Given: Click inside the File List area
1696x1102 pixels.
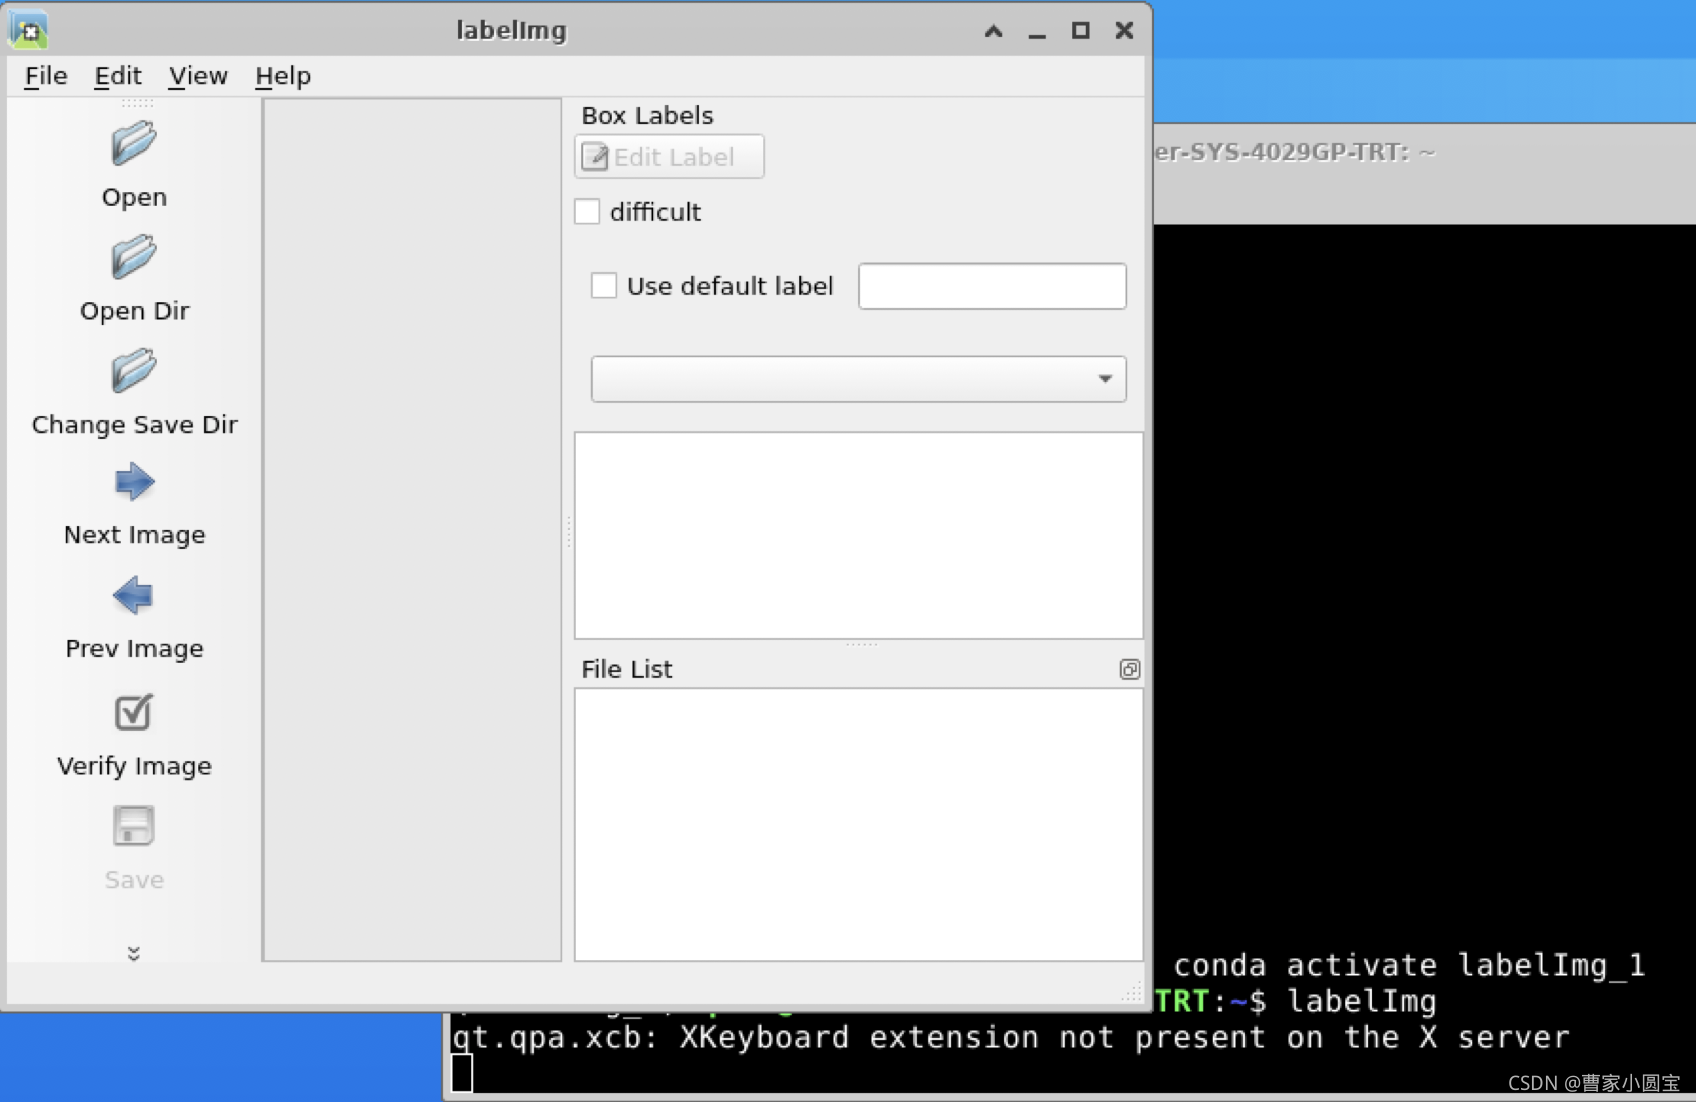Looking at the screenshot, I should click(858, 824).
